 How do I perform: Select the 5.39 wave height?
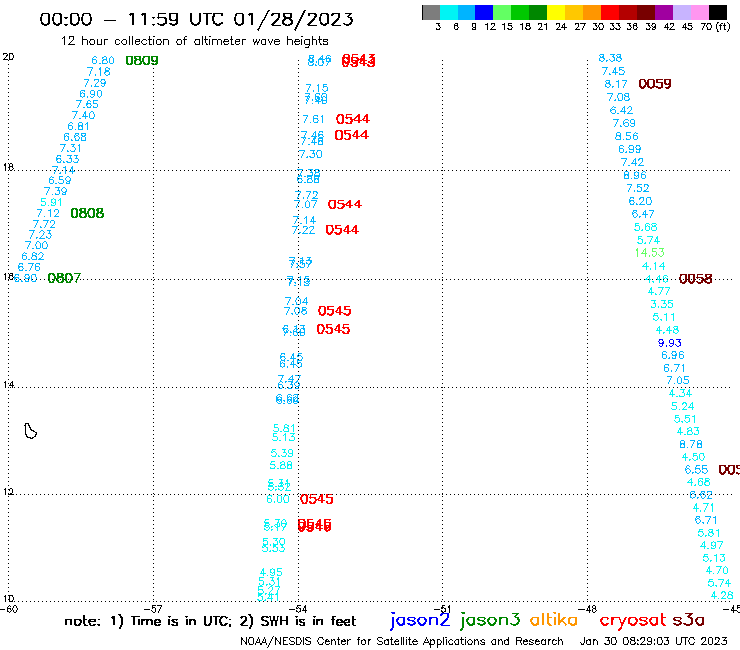(x=282, y=453)
